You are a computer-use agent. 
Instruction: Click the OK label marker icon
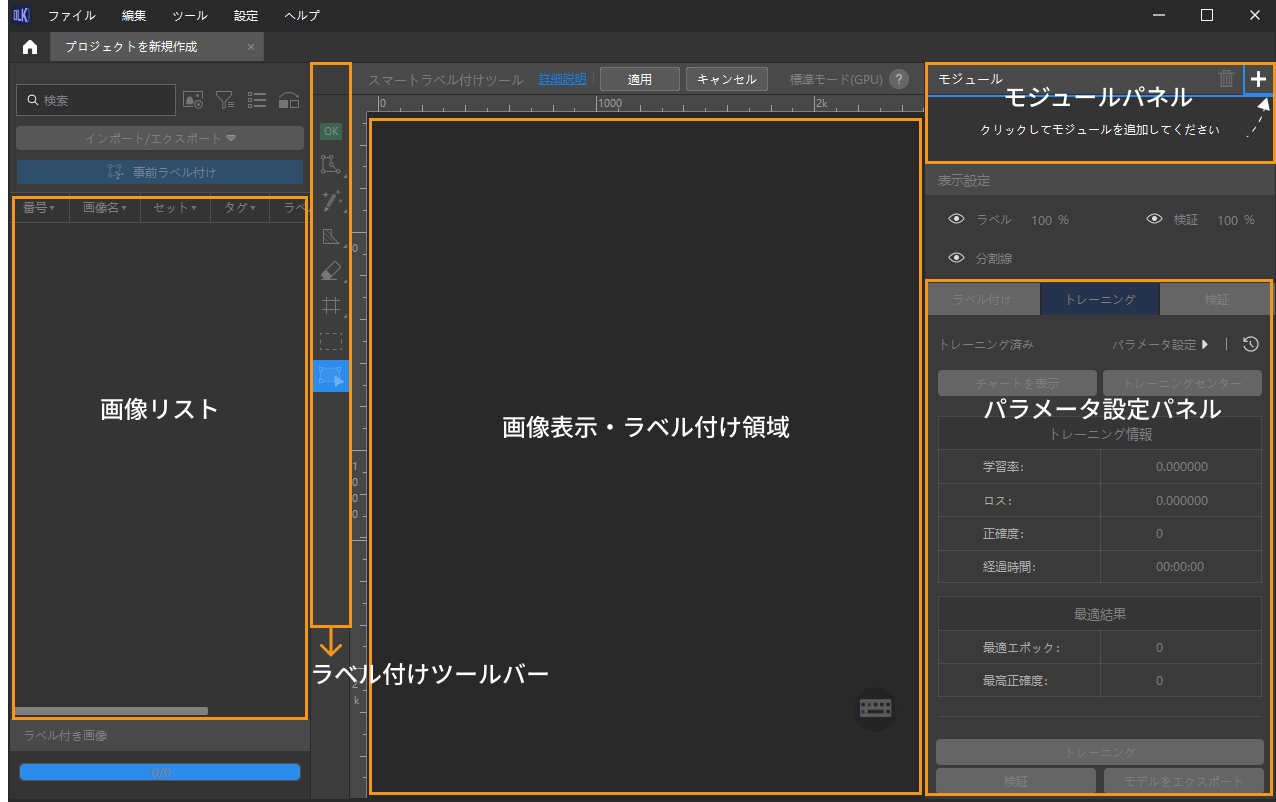(331, 131)
